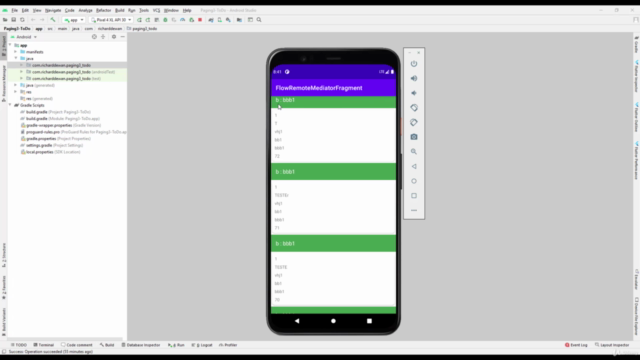Tap the phone's home navigation button

pyautogui.click(x=333, y=321)
